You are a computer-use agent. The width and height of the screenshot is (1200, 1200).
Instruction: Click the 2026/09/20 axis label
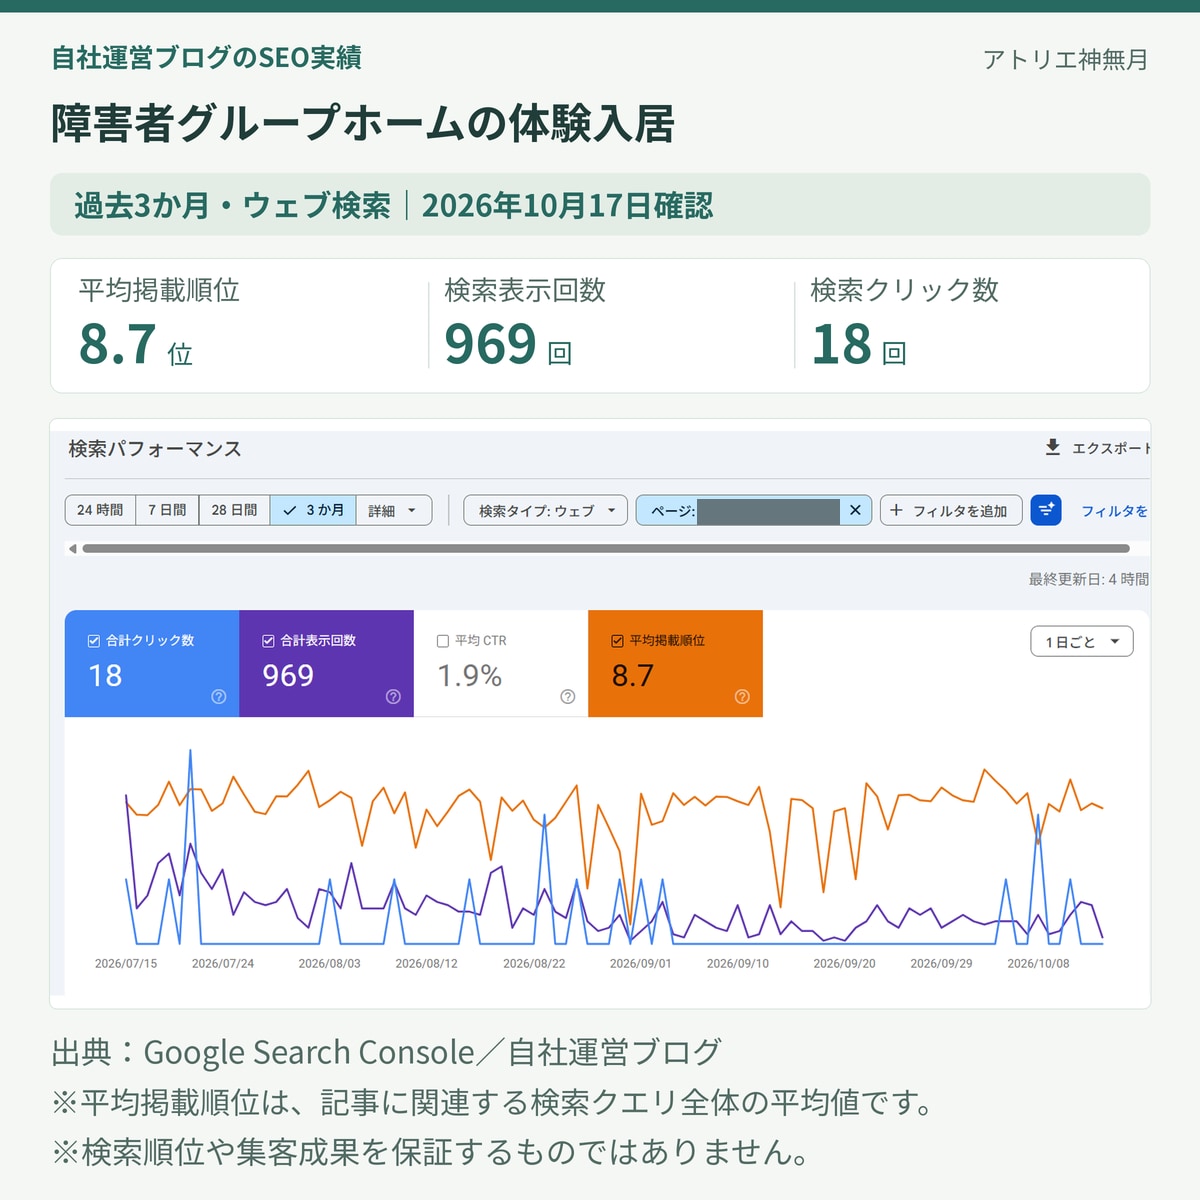[x=844, y=964]
